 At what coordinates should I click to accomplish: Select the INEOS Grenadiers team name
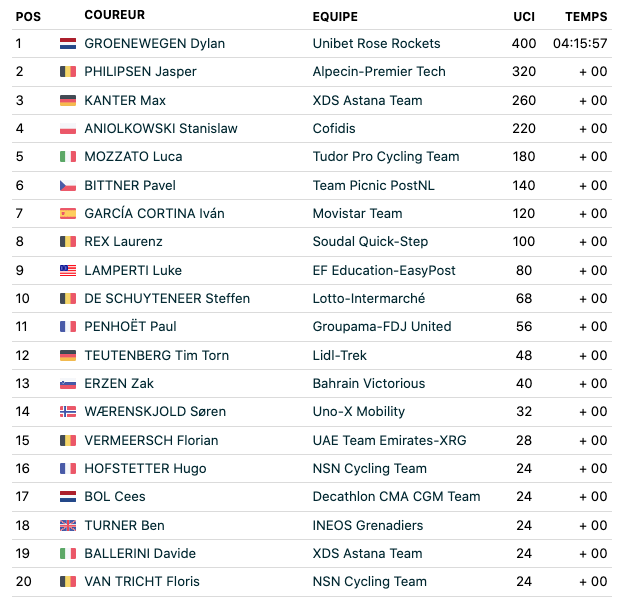point(367,526)
